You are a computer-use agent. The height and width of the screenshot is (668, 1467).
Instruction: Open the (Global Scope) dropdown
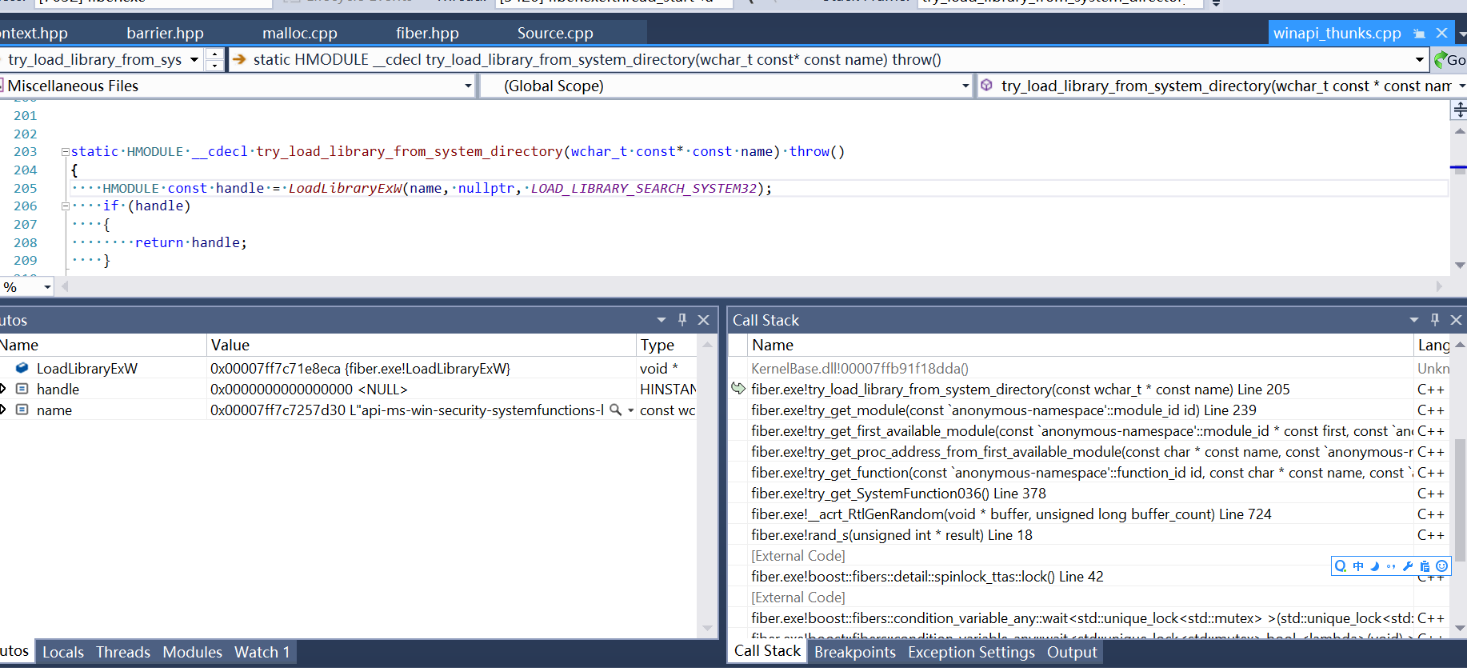click(966, 85)
